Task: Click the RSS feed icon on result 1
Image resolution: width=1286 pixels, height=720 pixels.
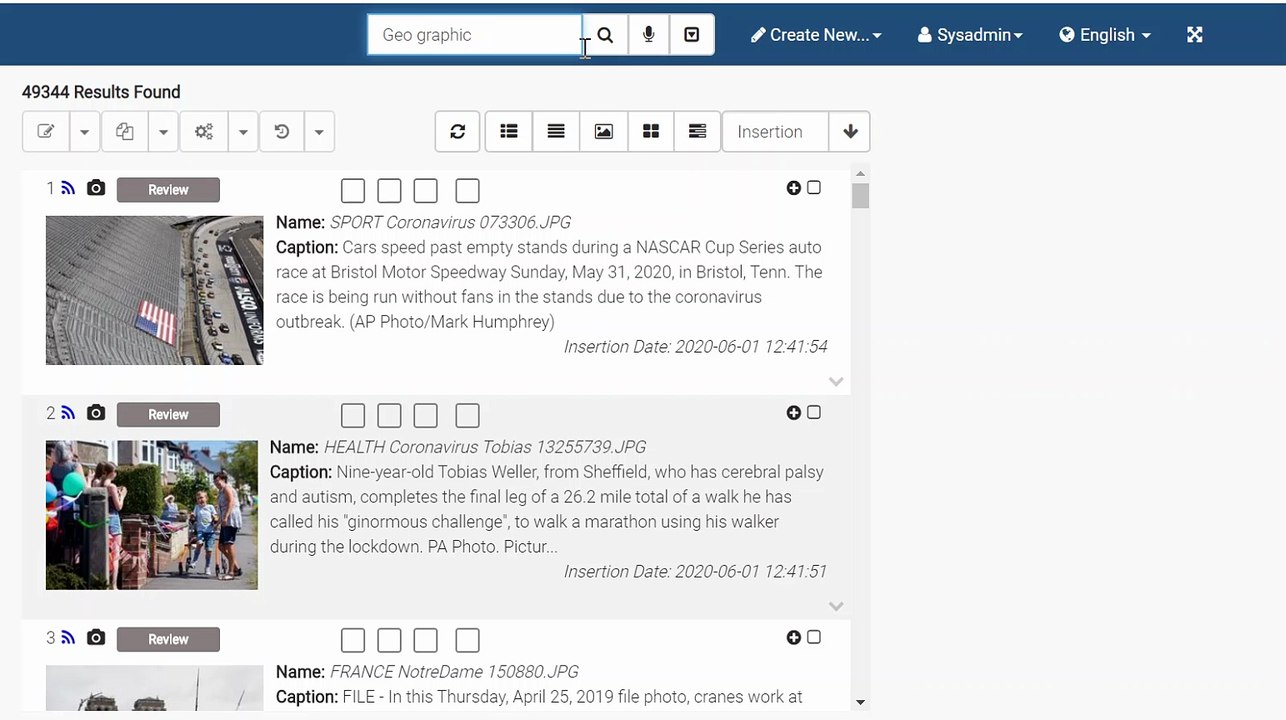Action: point(68,188)
